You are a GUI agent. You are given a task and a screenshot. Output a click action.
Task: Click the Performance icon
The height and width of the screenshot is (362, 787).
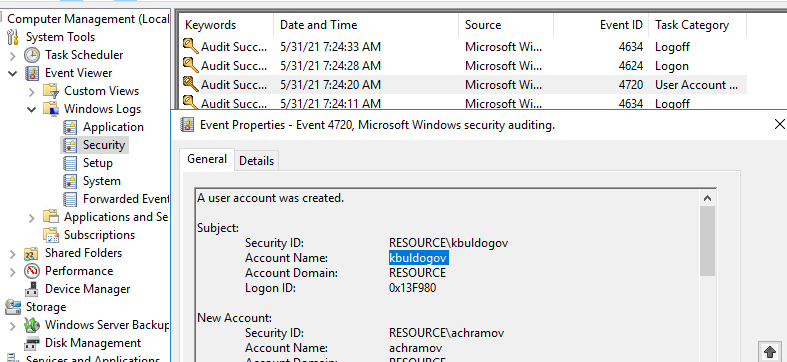point(32,271)
